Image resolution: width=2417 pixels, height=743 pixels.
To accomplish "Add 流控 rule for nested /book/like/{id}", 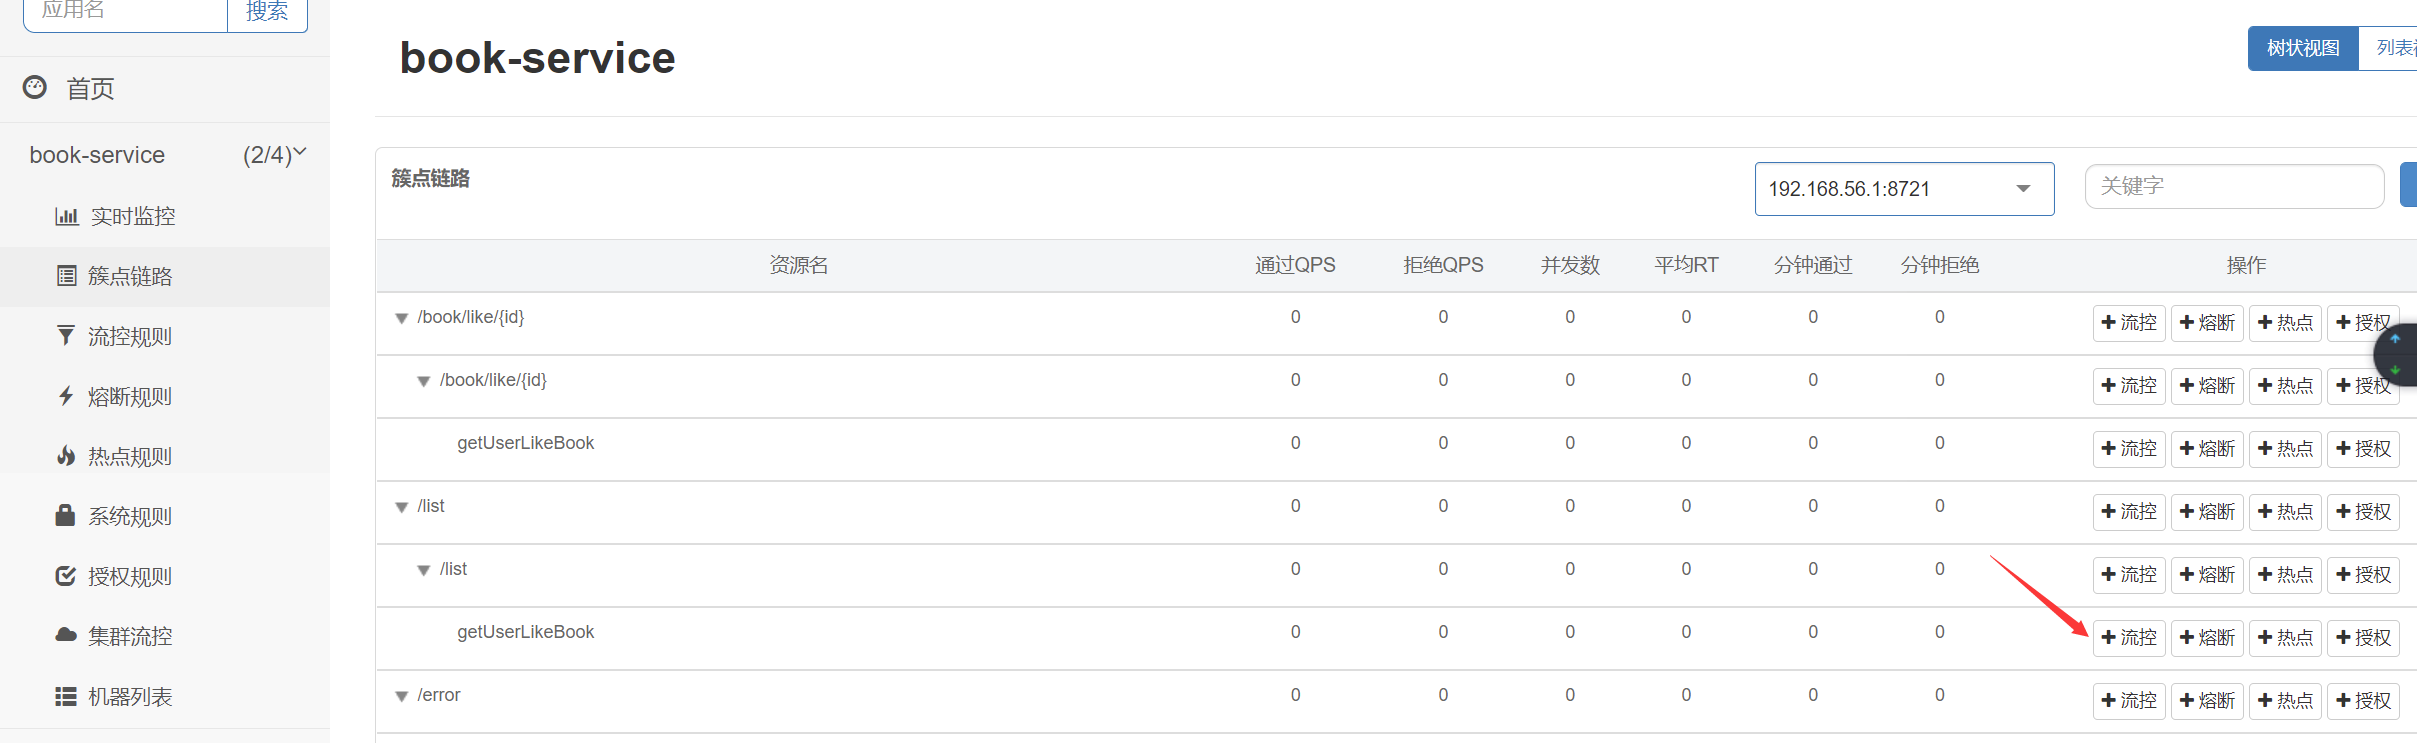I will 2129,386.
